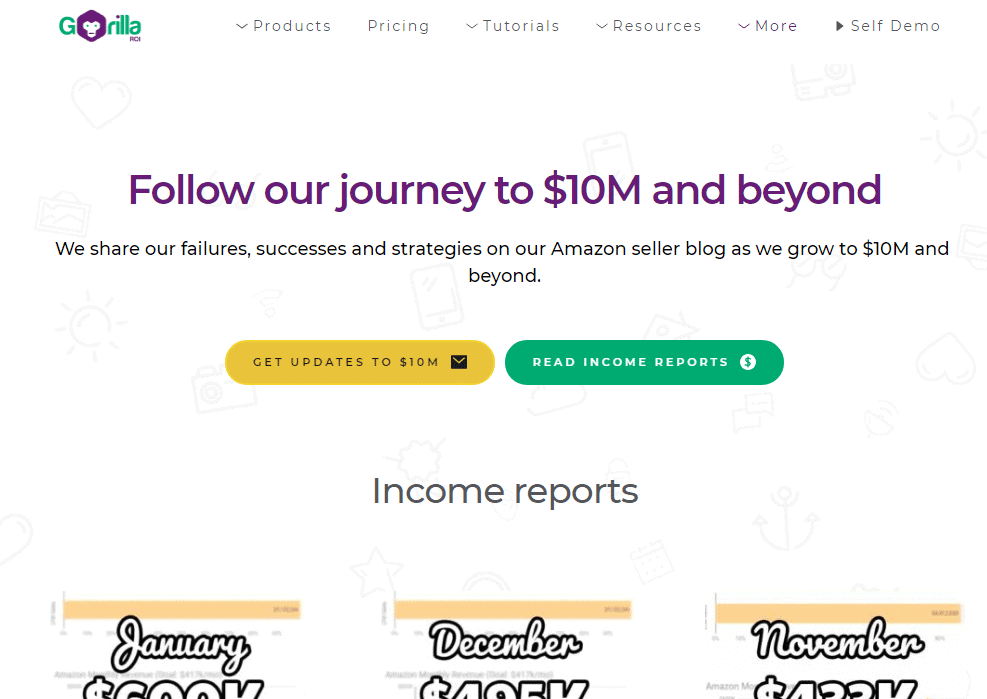The width and height of the screenshot is (987, 699).
Task: Expand the Products dropdown
Action: 241,26
